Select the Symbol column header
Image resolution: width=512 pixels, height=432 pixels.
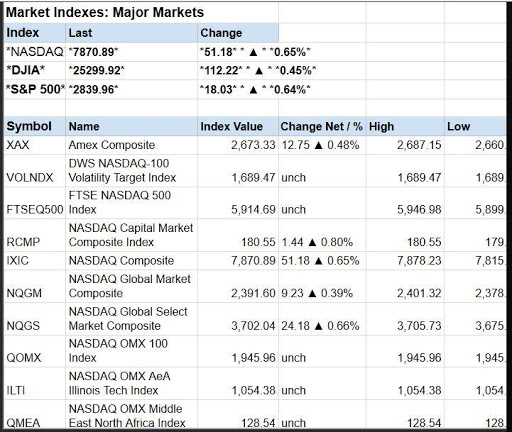click(35, 126)
